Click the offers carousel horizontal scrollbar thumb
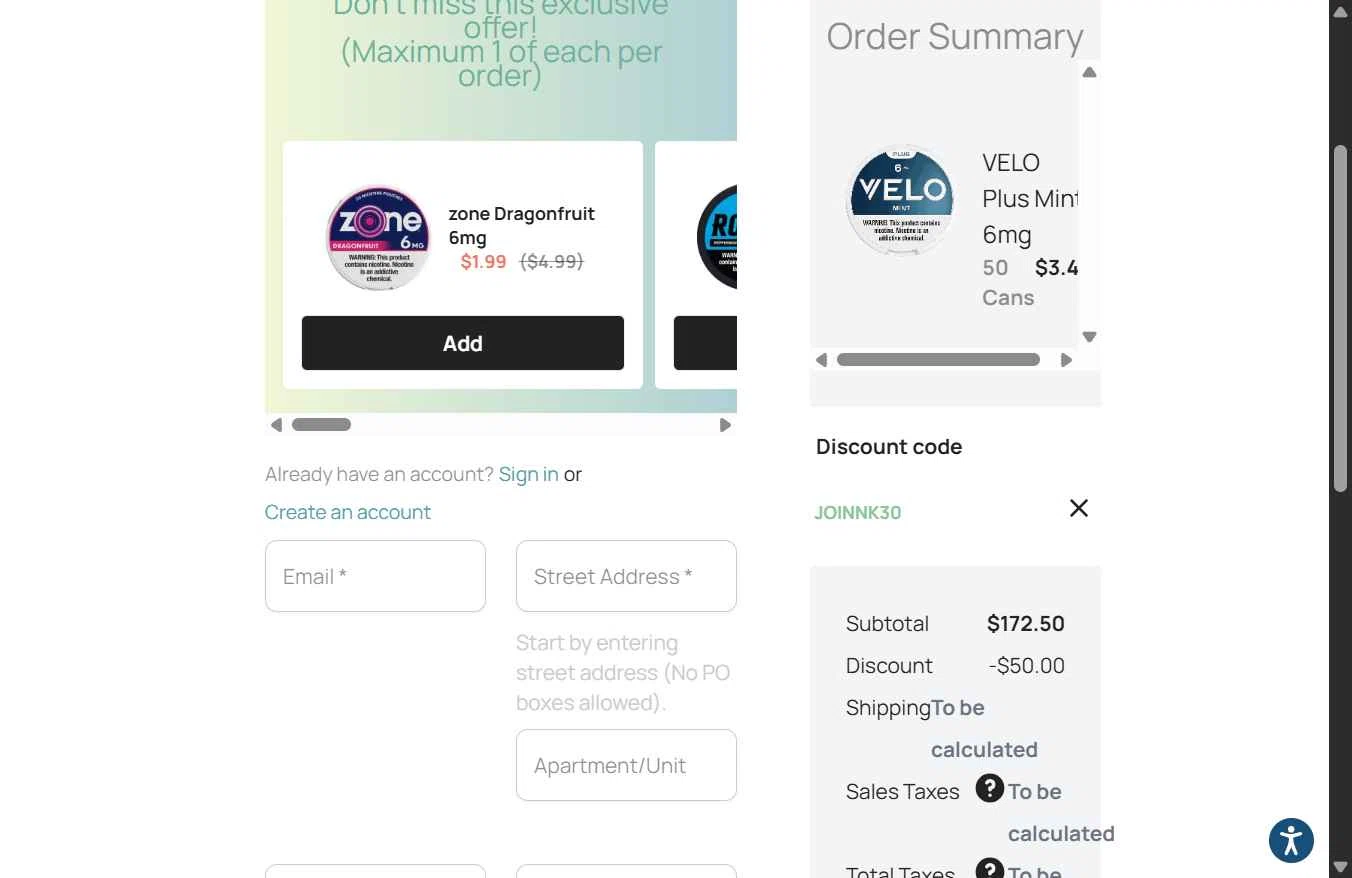 (x=321, y=425)
